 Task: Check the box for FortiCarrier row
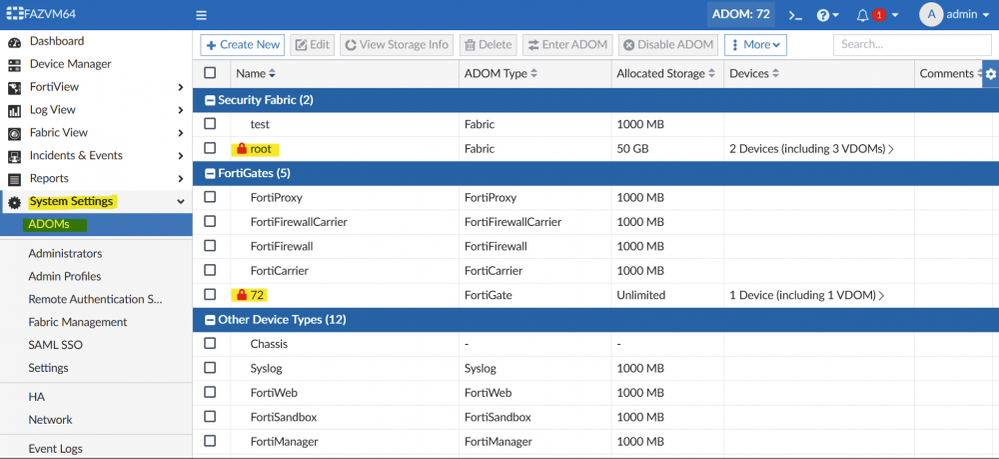pyautogui.click(x=210, y=270)
